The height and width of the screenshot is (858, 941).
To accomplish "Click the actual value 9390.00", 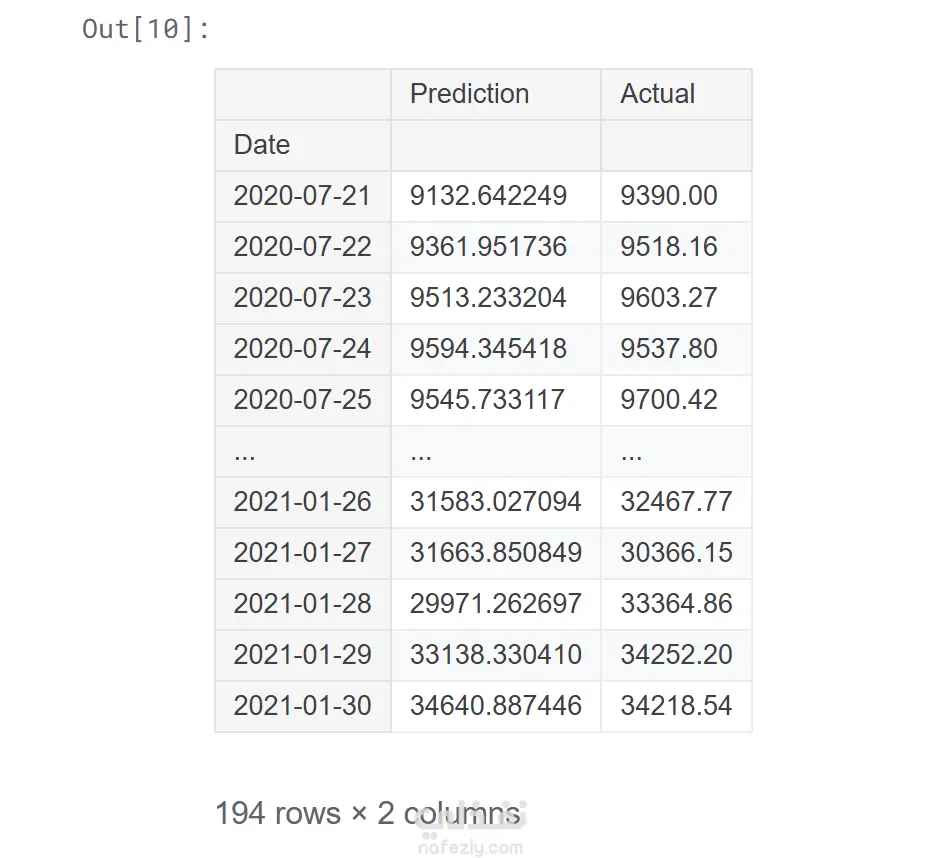I will [x=668, y=196].
